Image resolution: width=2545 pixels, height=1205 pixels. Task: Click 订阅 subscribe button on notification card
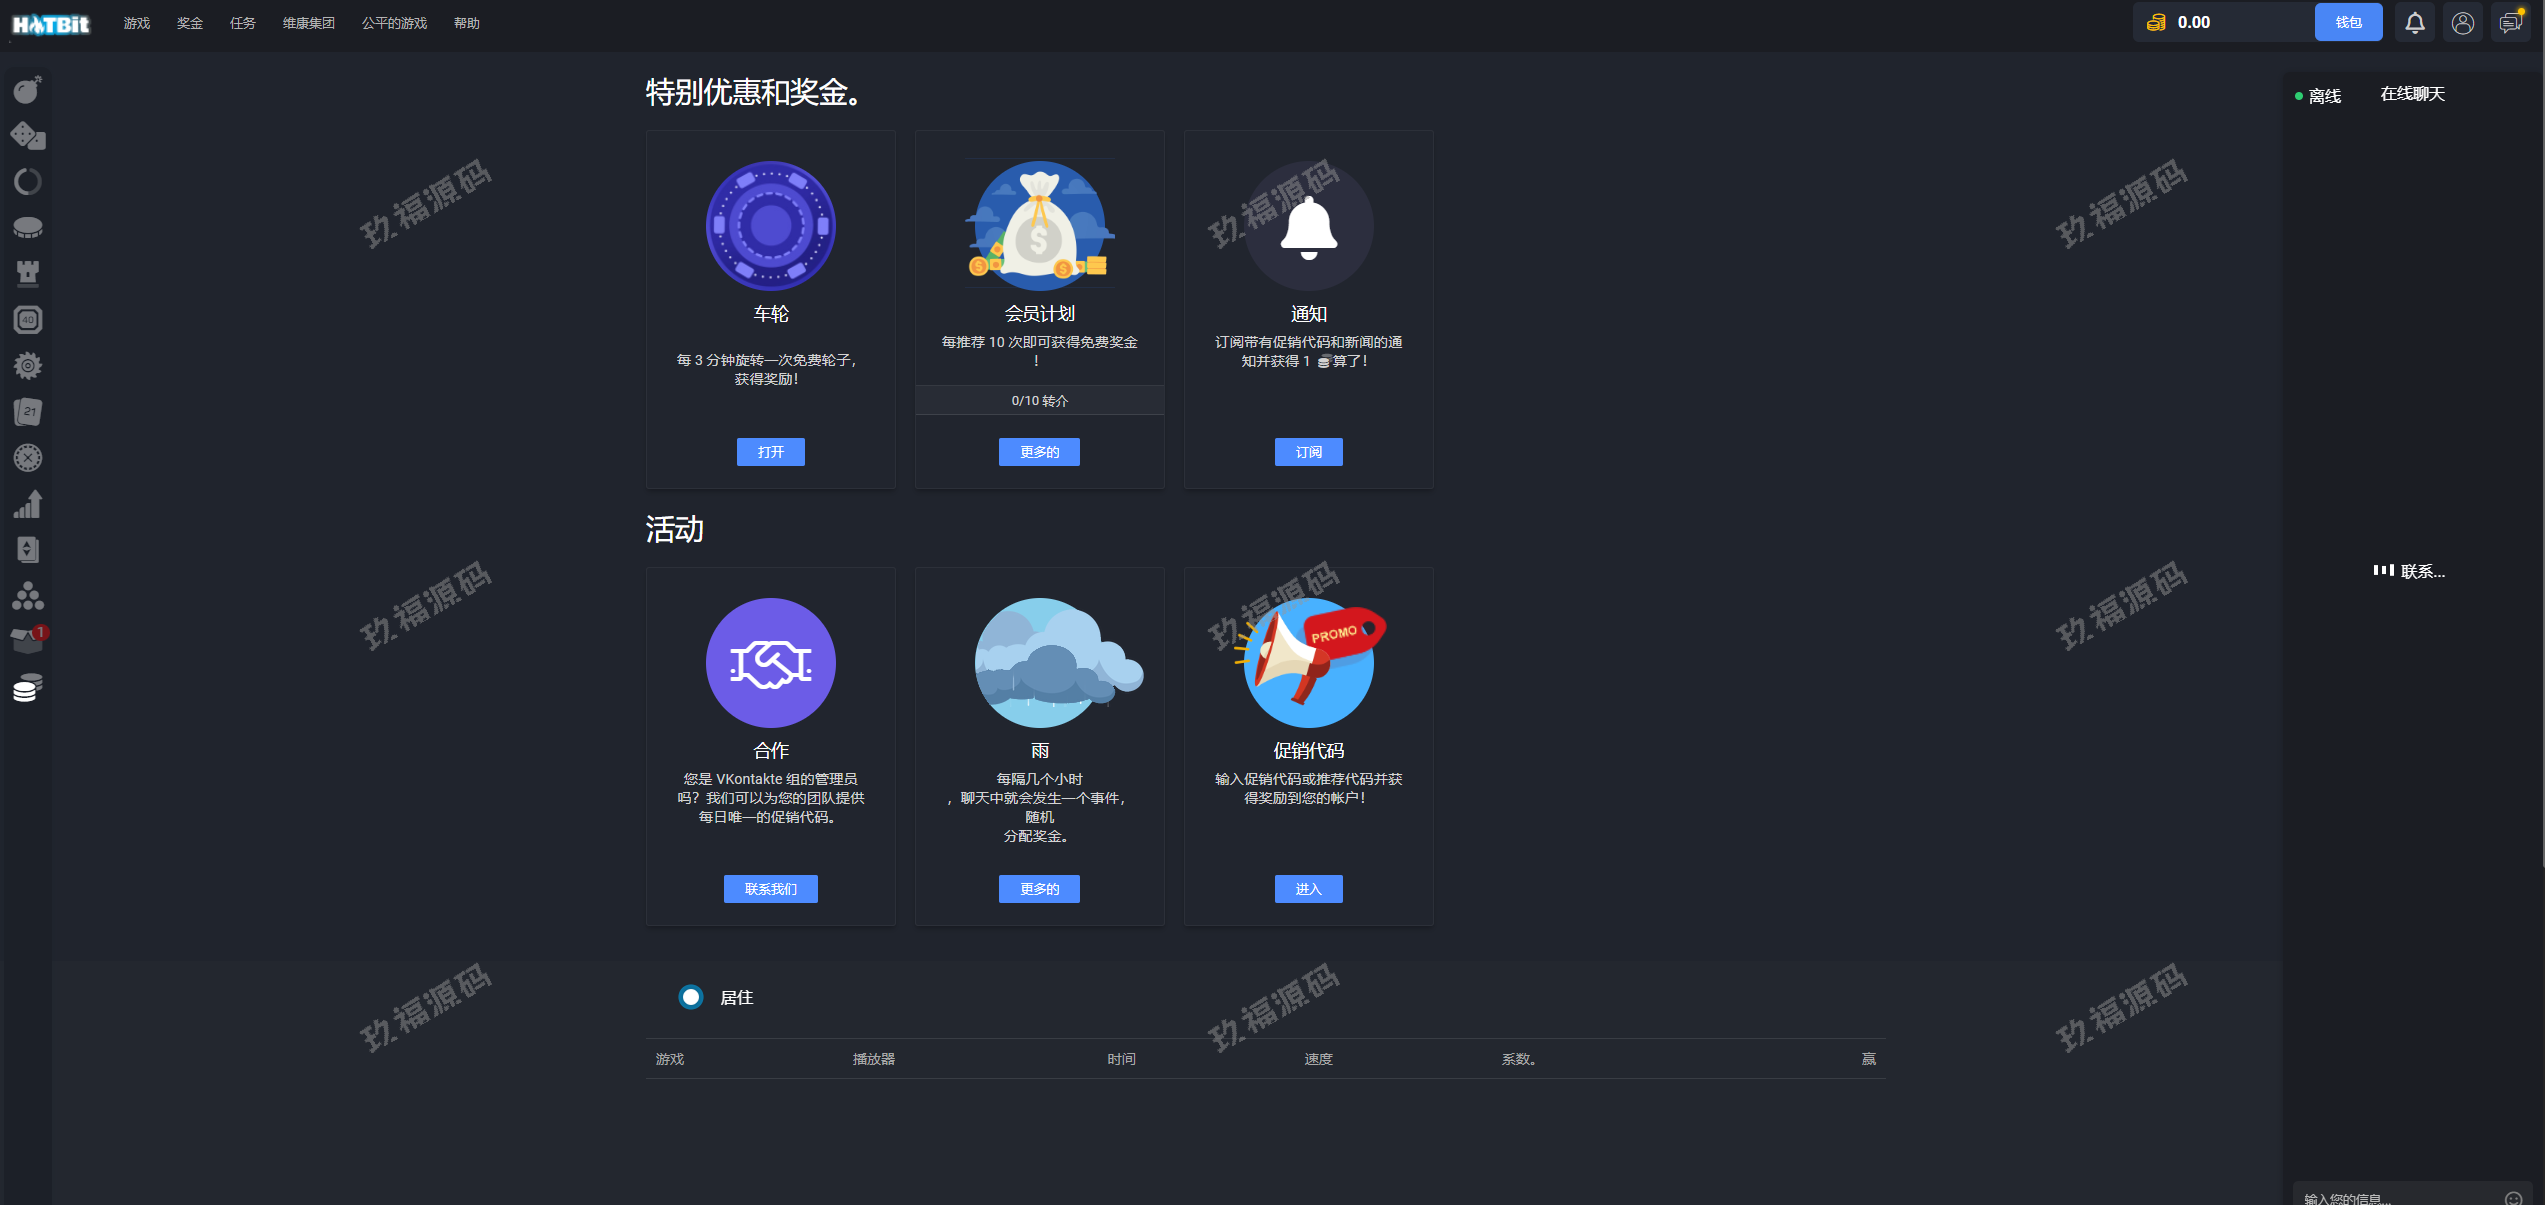1308,452
